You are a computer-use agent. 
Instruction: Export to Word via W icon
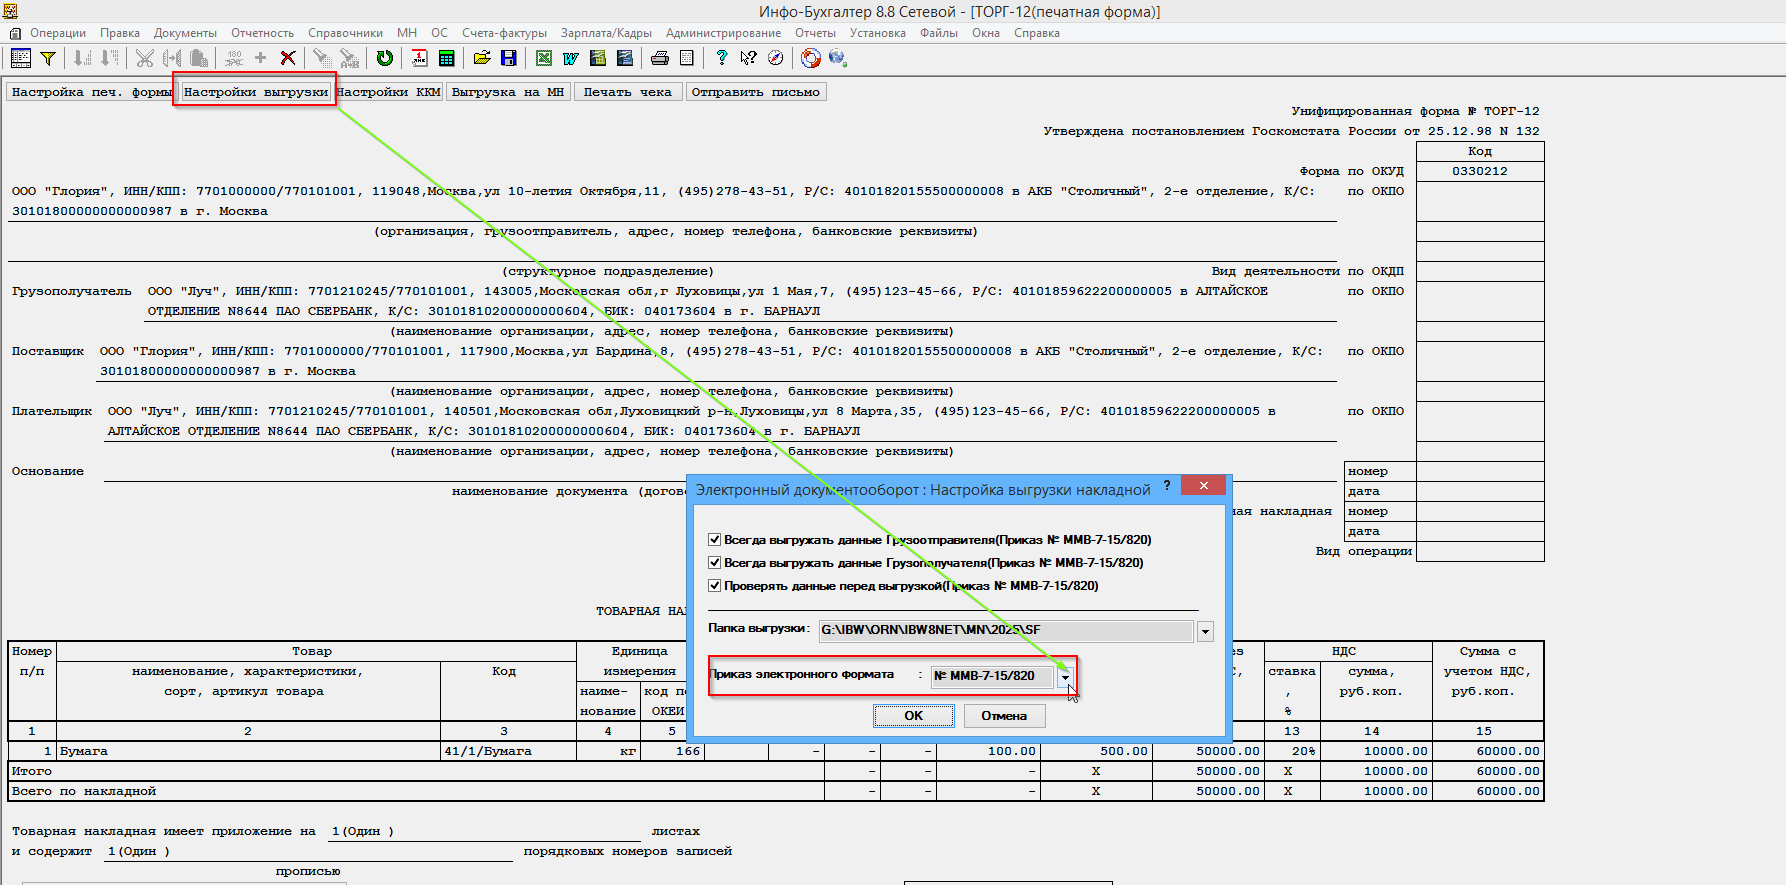(571, 58)
